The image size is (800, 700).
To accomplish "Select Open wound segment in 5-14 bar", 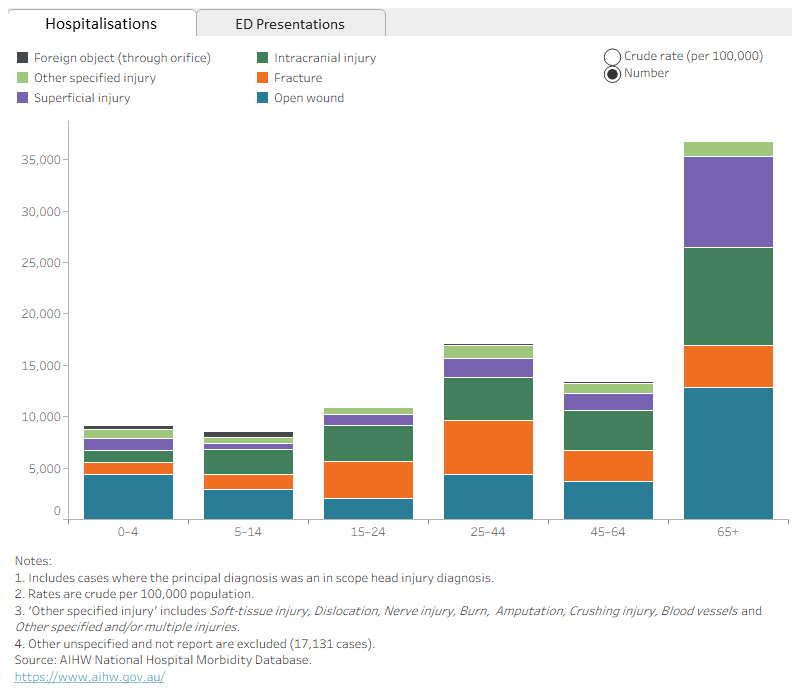I will tap(248, 505).
